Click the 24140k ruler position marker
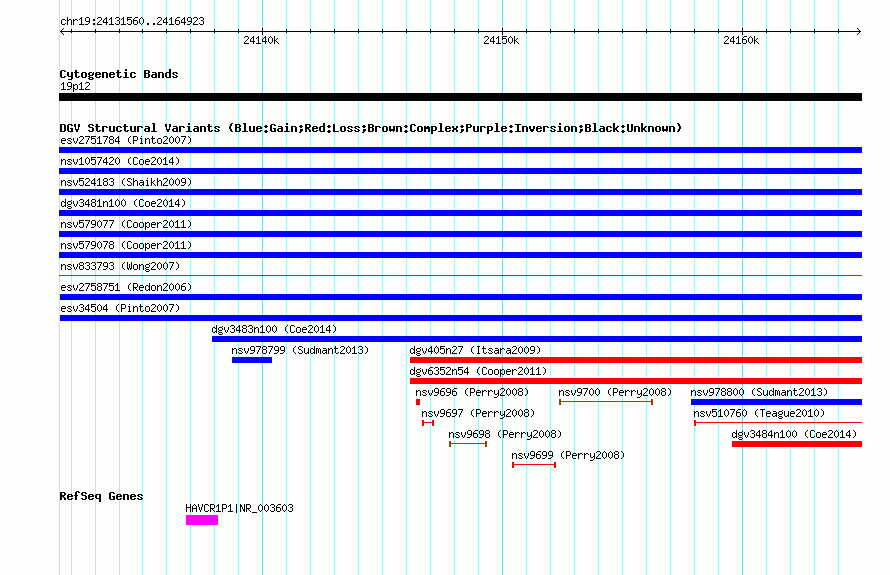The width and height of the screenshot is (890, 575). pyautogui.click(x=261, y=40)
